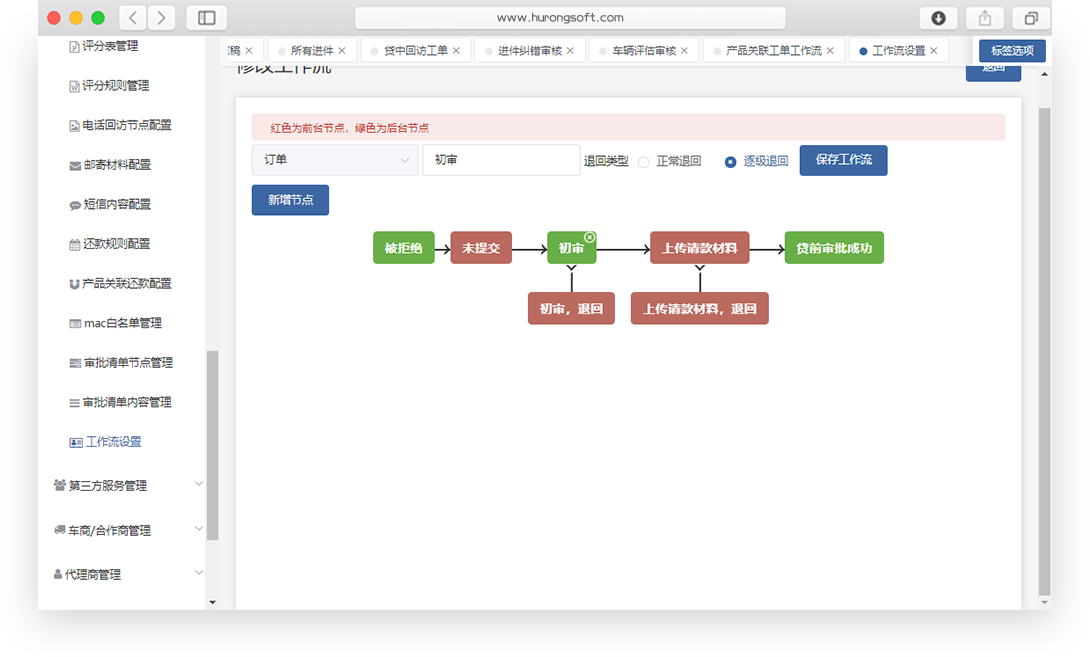Expand the 车商/合作商管理 menu section

tap(127, 530)
